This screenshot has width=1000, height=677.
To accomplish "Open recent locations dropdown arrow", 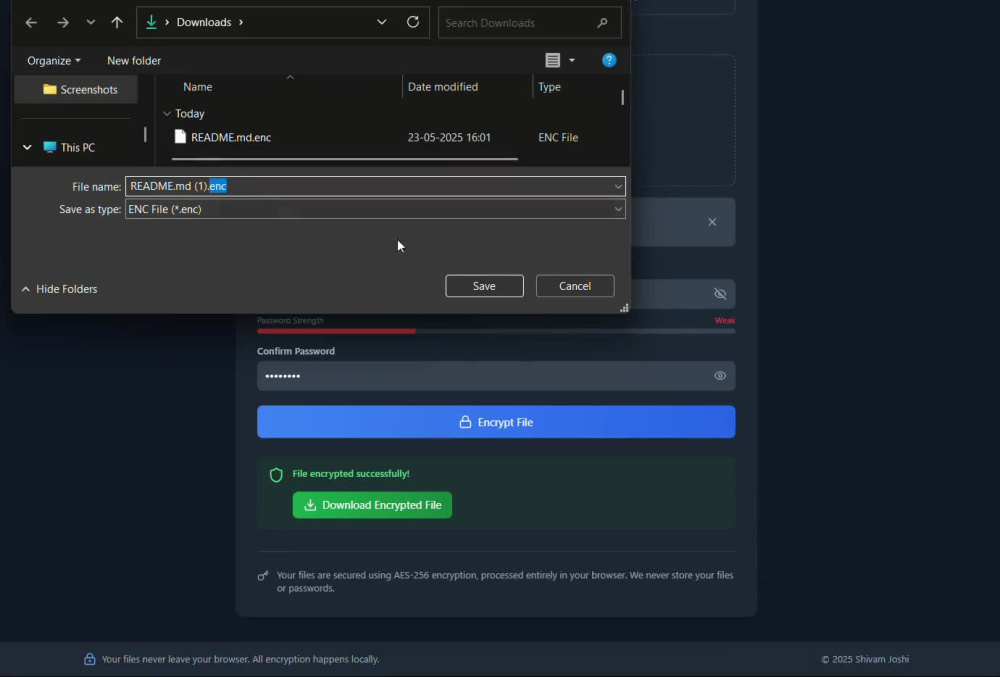I will (91, 22).
